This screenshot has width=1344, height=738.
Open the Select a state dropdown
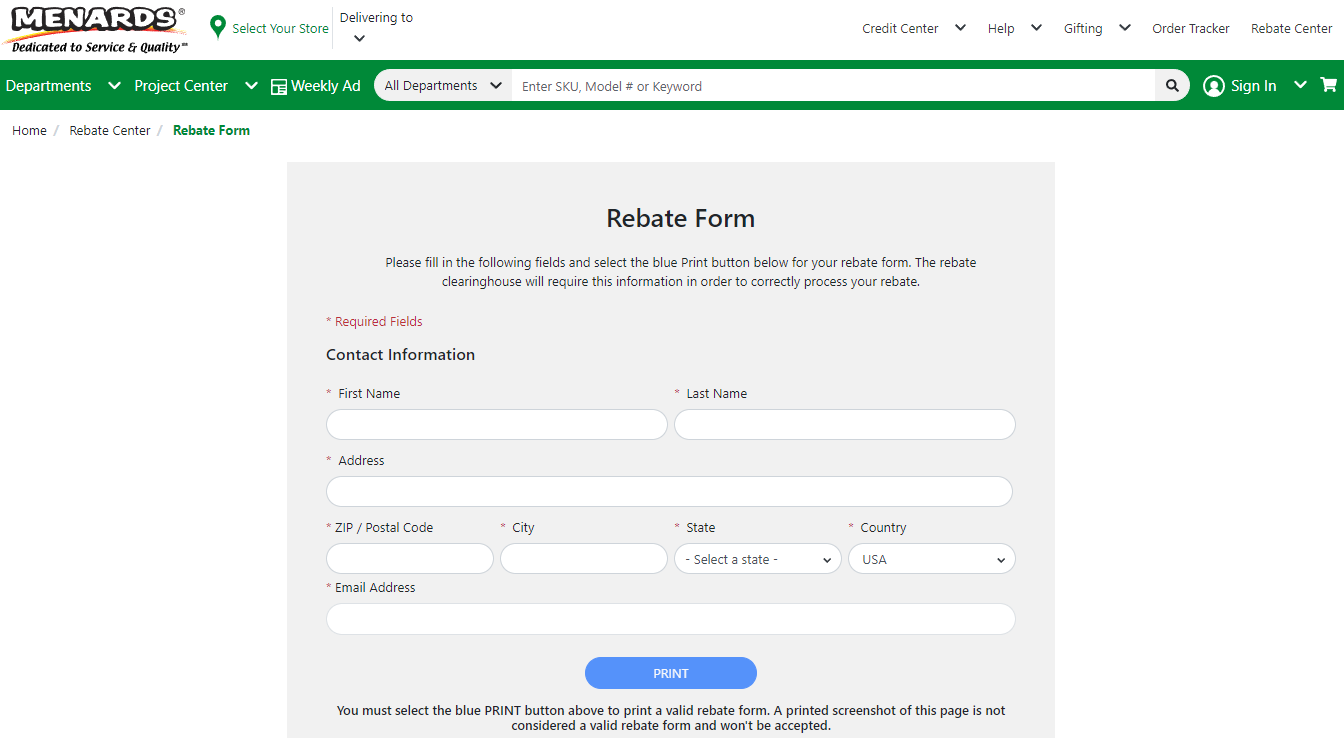point(757,559)
